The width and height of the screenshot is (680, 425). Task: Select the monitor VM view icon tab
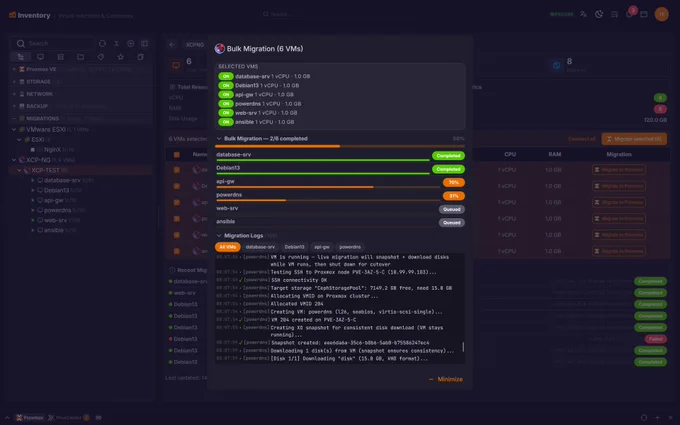click(40, 57)
